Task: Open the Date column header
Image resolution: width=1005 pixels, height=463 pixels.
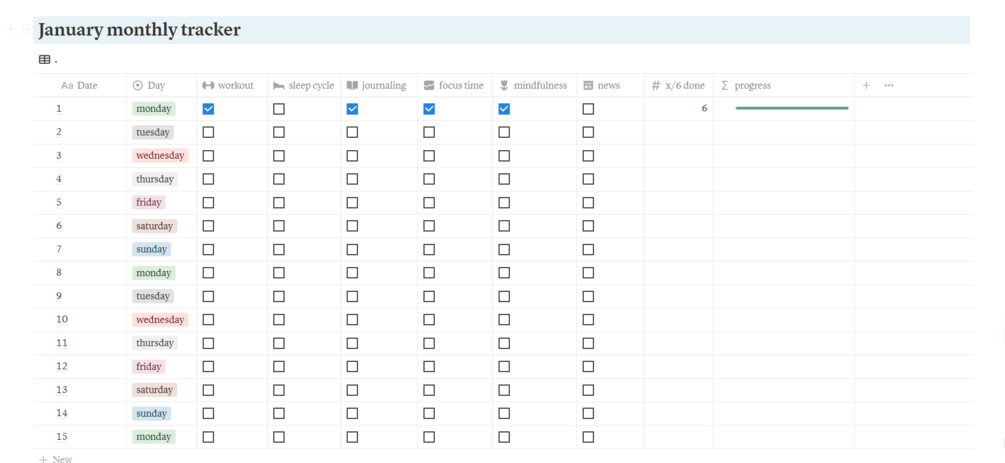Action: (x=80, y=85)
